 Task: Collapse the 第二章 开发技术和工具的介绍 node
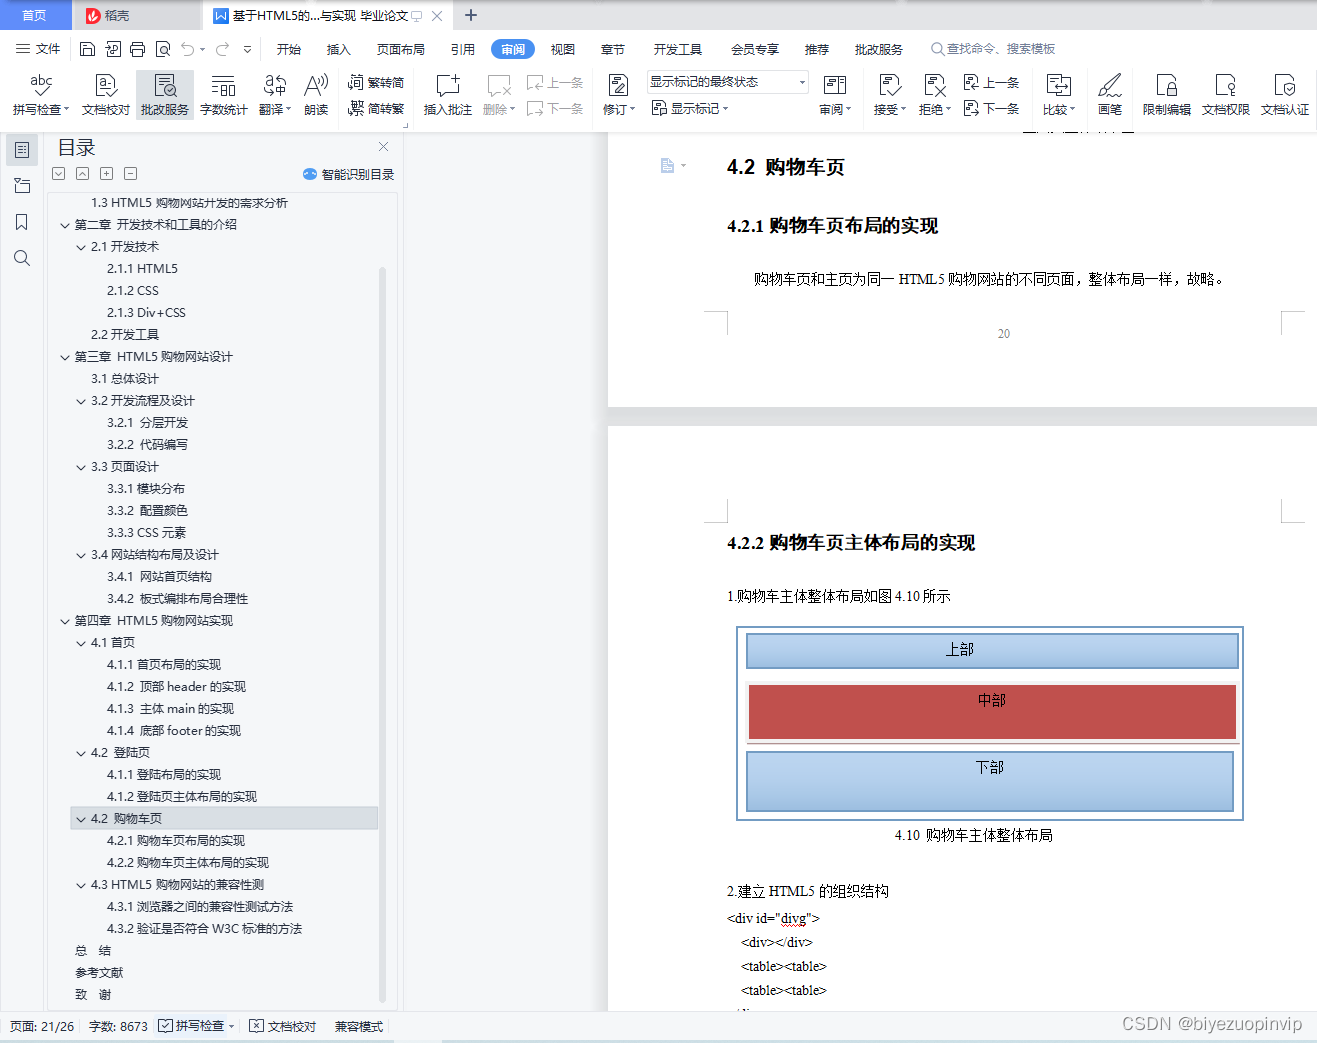[65, 225]
